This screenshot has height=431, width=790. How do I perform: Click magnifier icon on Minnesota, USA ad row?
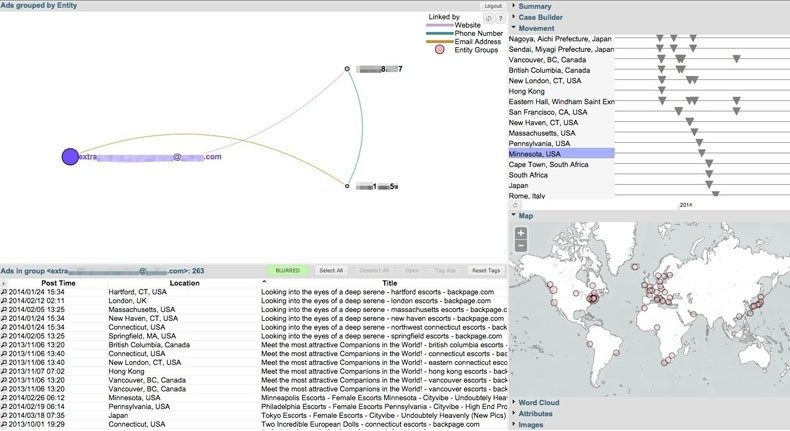click(4, 398)
